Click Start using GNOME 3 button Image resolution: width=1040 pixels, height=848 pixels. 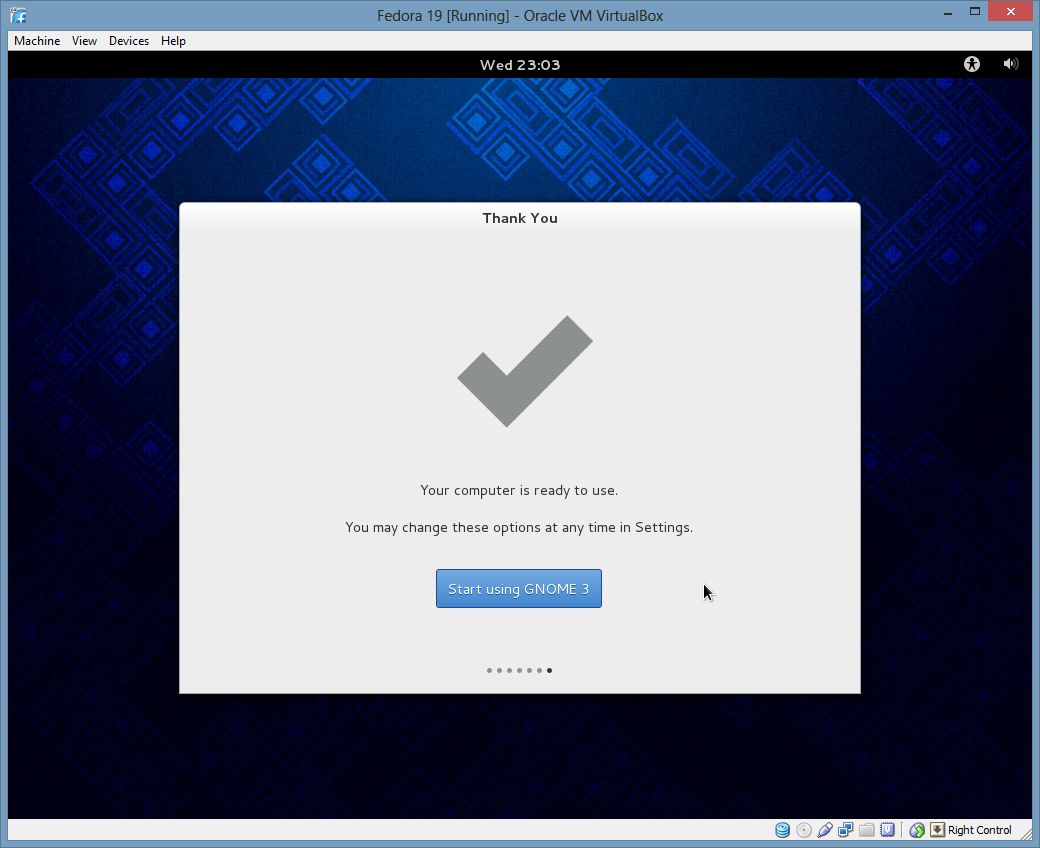(x=519, y=588)
